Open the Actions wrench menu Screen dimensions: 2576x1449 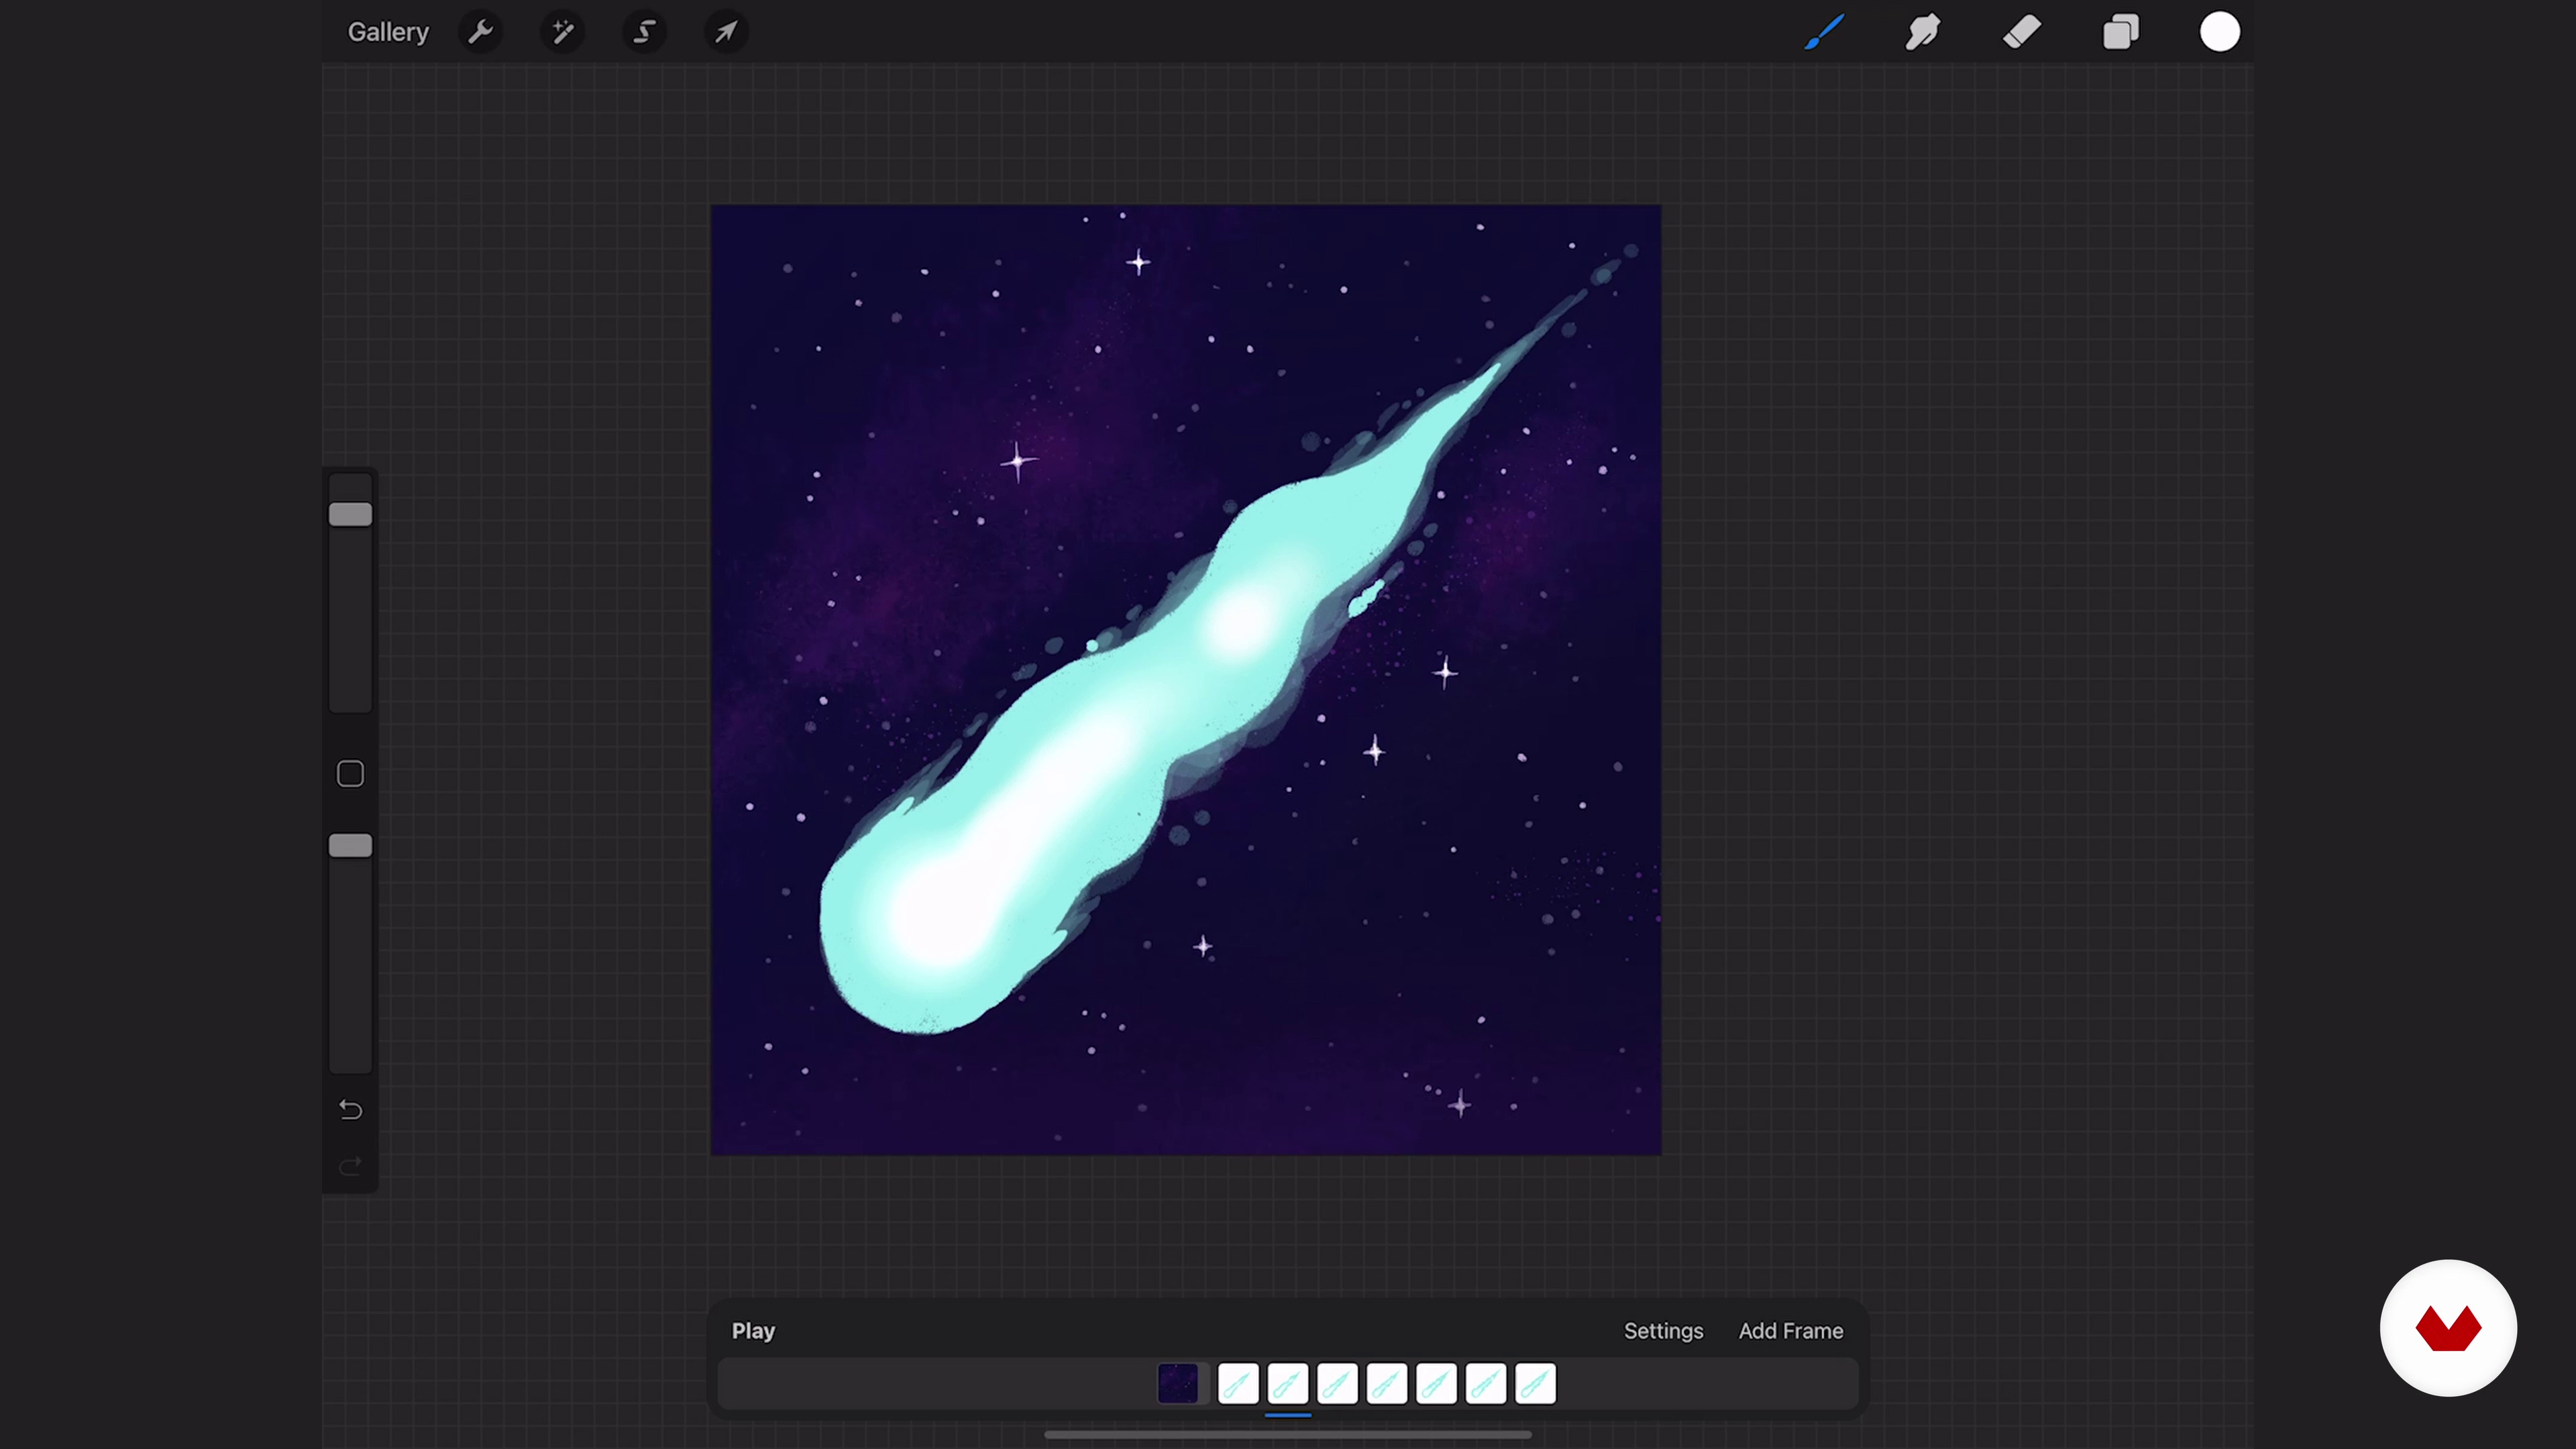pyautogui.click(x=481, y=32)
